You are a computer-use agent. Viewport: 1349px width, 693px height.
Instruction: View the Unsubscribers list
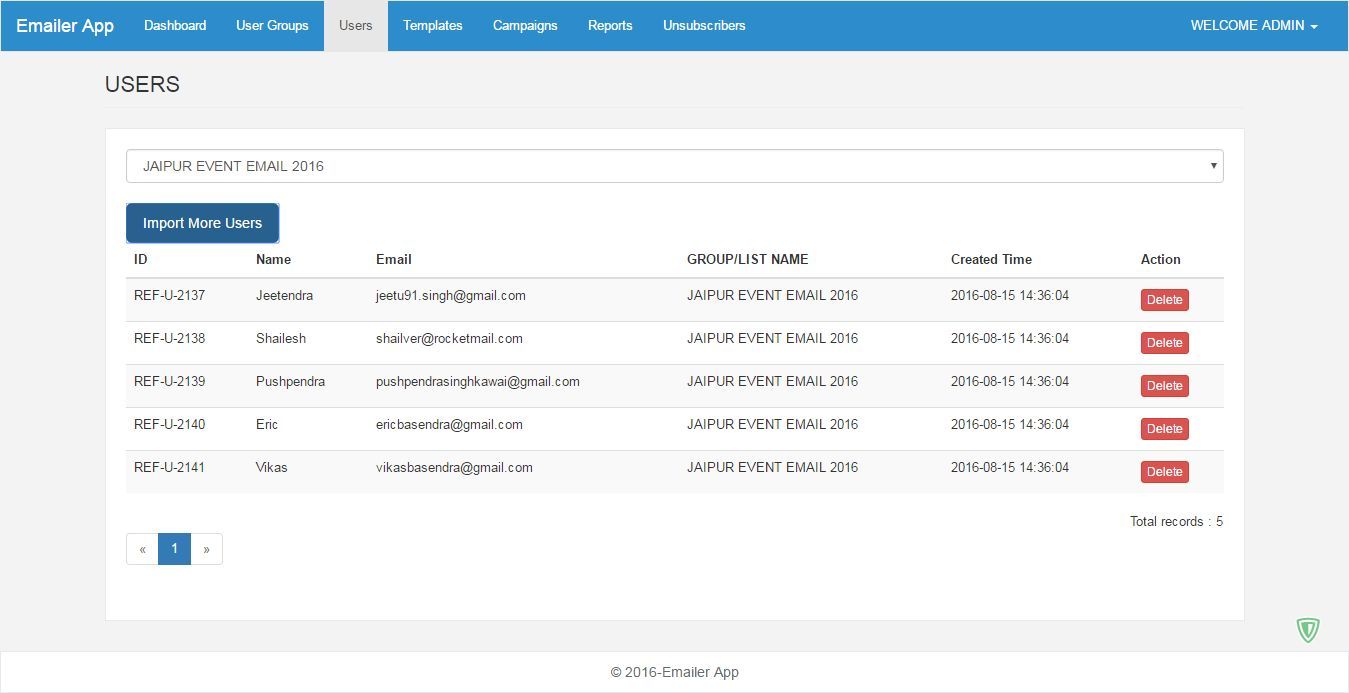tap(704, 26)
